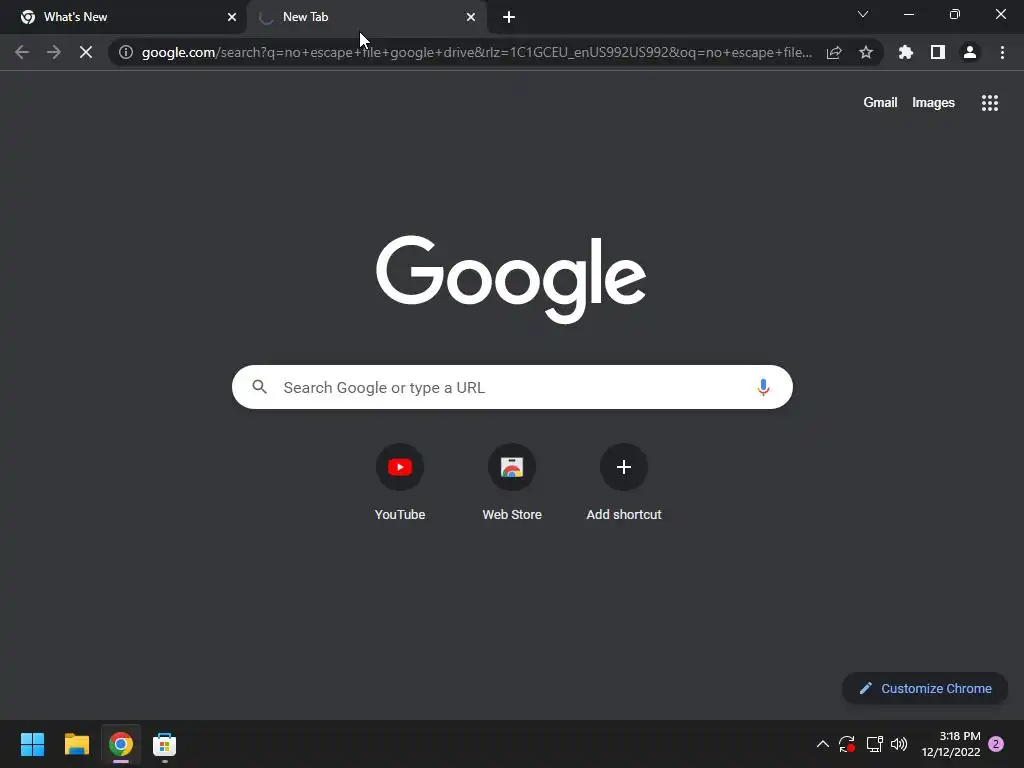Switch to the What's New tab

point(123,17)
